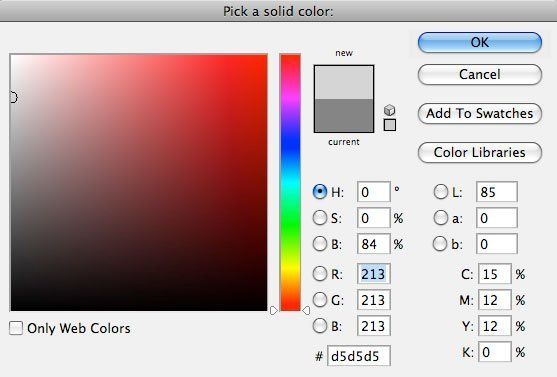Select the S saturation radio button
The height and width of the screenshot is (377, 557).
click(x=320, y=218)
